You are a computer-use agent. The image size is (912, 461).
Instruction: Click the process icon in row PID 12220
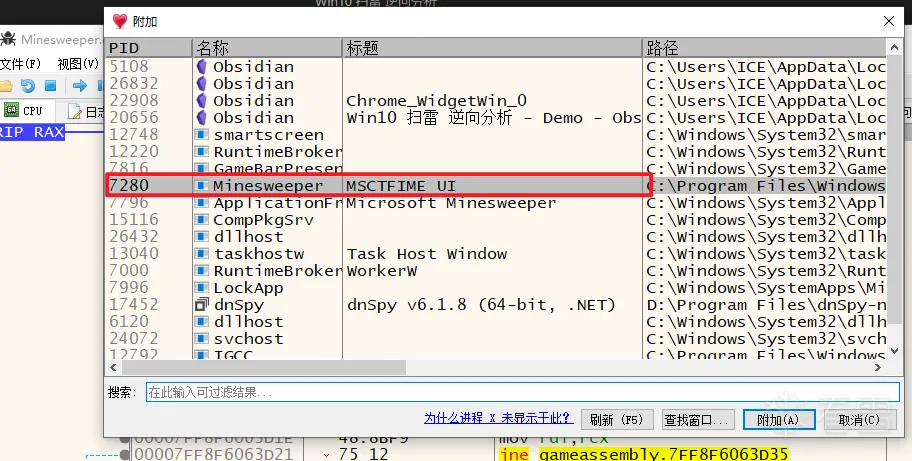pos(201,152)
